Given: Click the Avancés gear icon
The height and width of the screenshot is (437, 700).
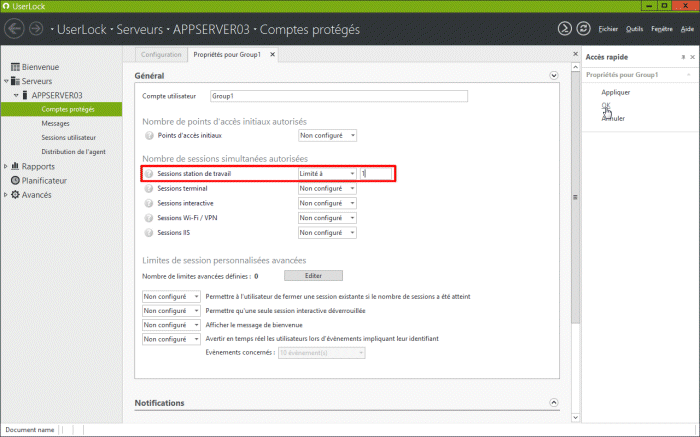Looking at the screenshot, I should coord(15,195).
